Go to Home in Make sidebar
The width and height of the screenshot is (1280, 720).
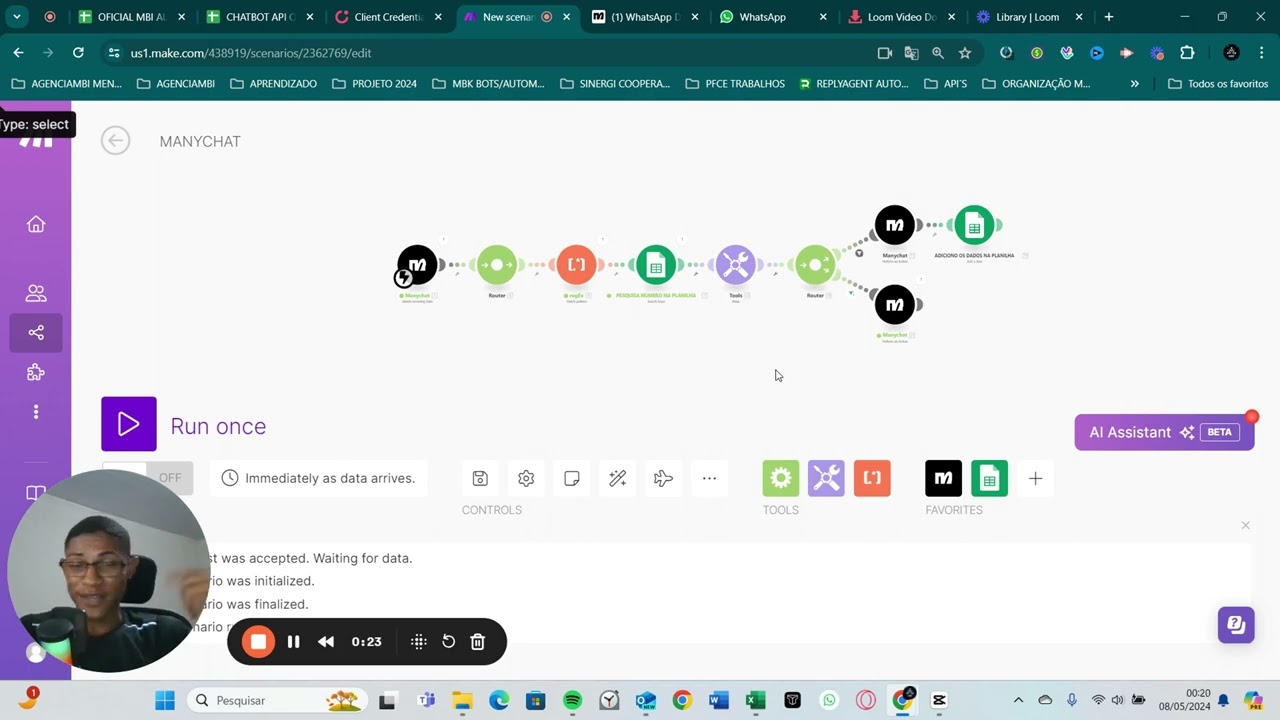(x=36, y=224)
